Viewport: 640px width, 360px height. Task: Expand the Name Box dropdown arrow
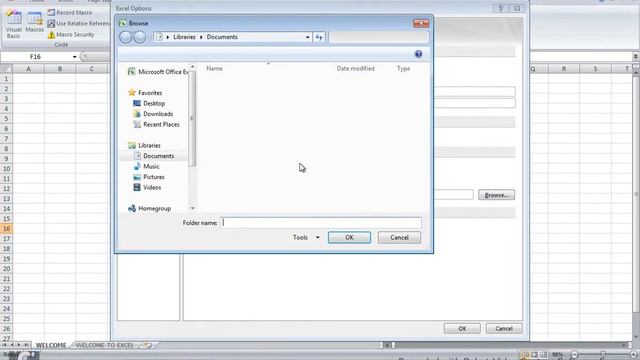[74, 57]
